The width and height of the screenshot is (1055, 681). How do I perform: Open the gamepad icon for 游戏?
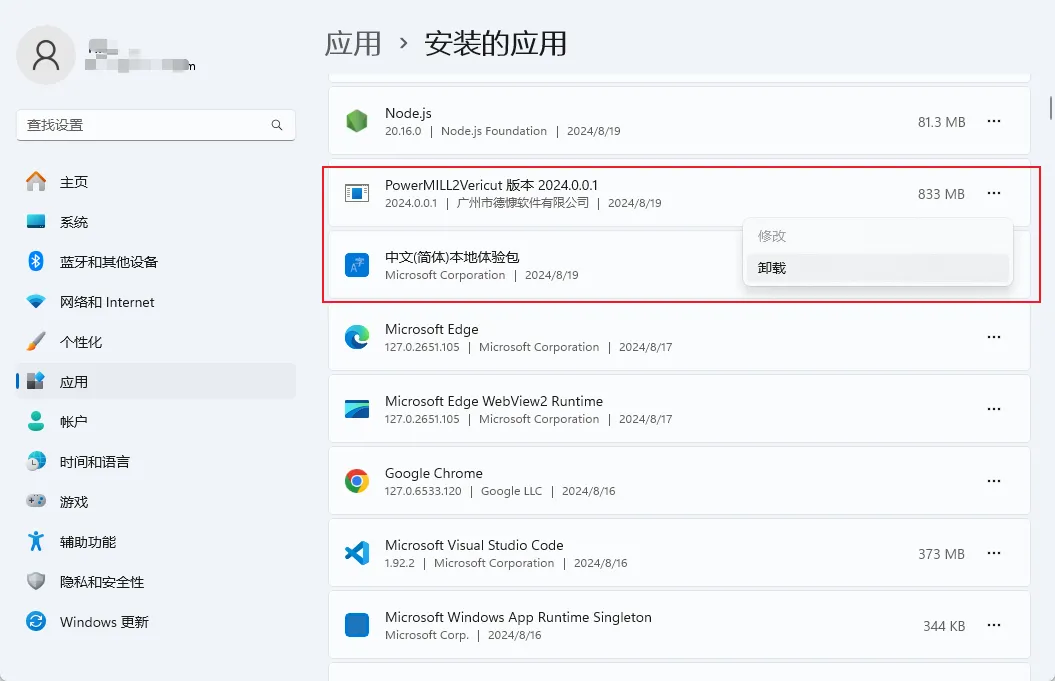36,501
